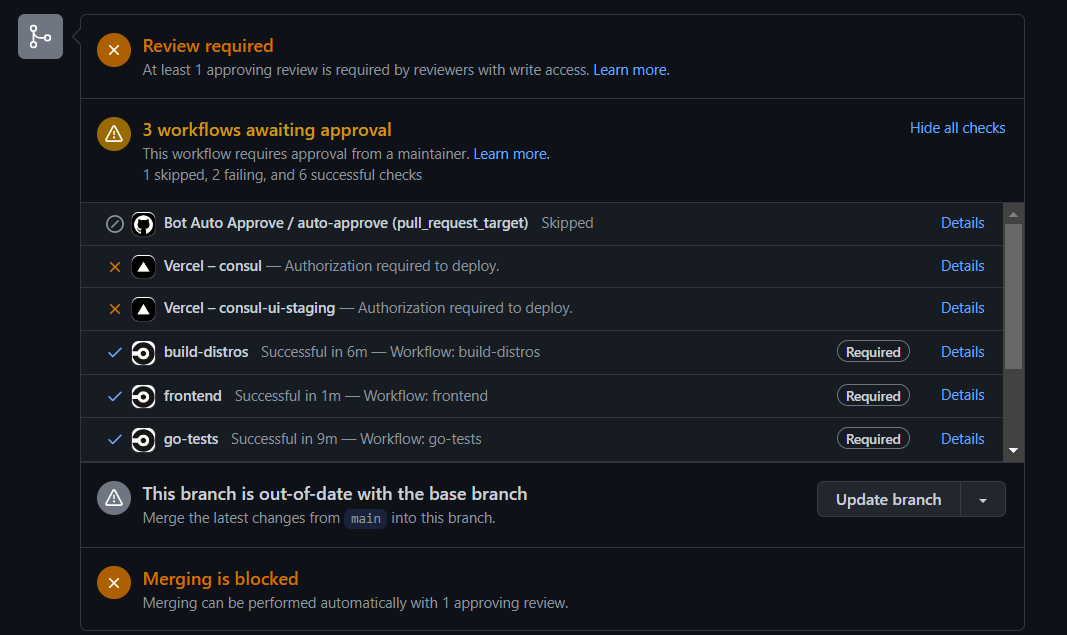
Task: Hide all checks
Action: point(957,128)
